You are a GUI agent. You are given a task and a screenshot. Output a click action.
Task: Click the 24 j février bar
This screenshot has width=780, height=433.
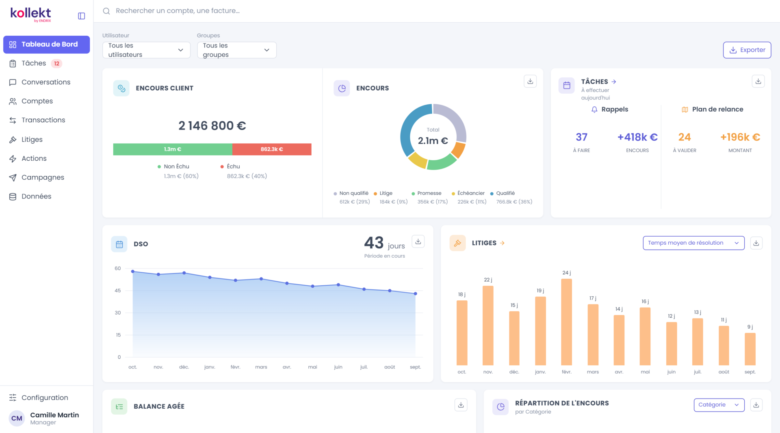tap(567, 322)
